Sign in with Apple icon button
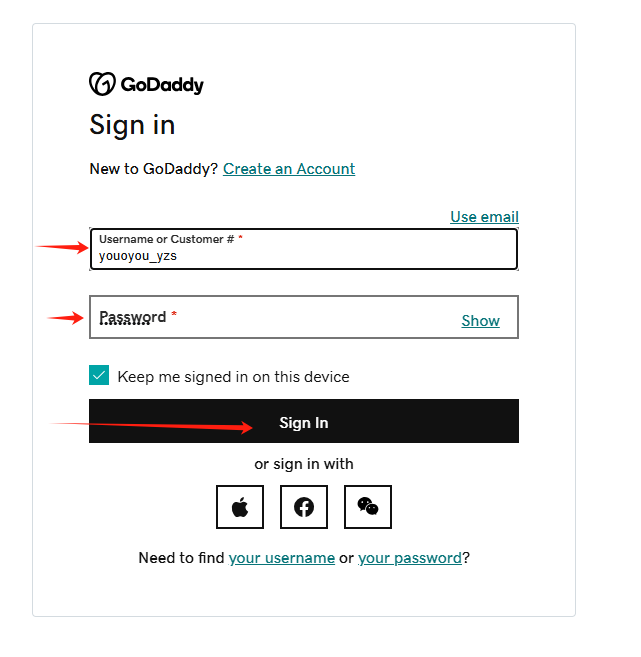641x657 pixels. tap(240, 507)
